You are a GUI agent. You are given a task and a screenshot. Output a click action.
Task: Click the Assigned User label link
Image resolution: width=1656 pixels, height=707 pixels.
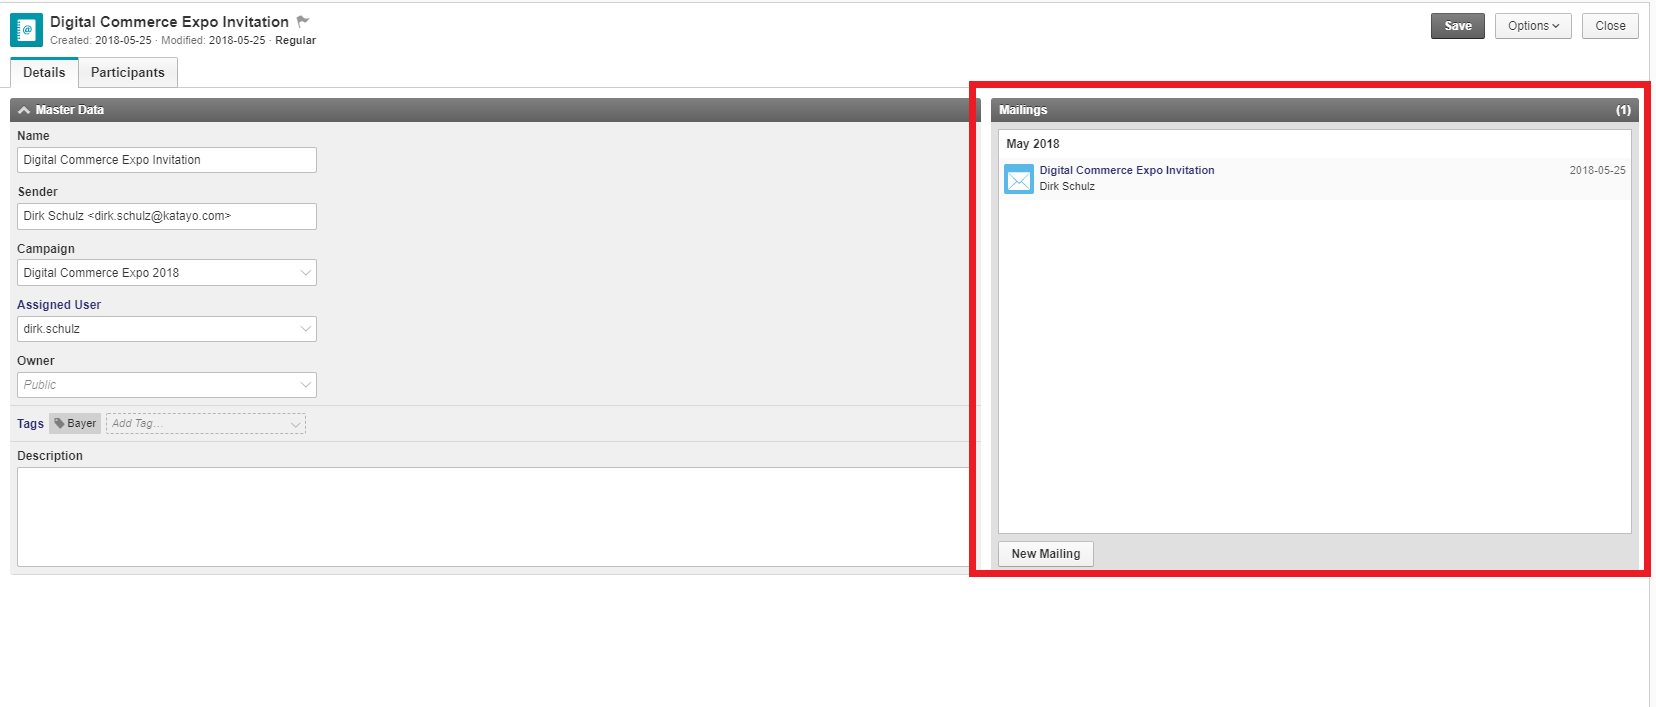coord(59,305)
